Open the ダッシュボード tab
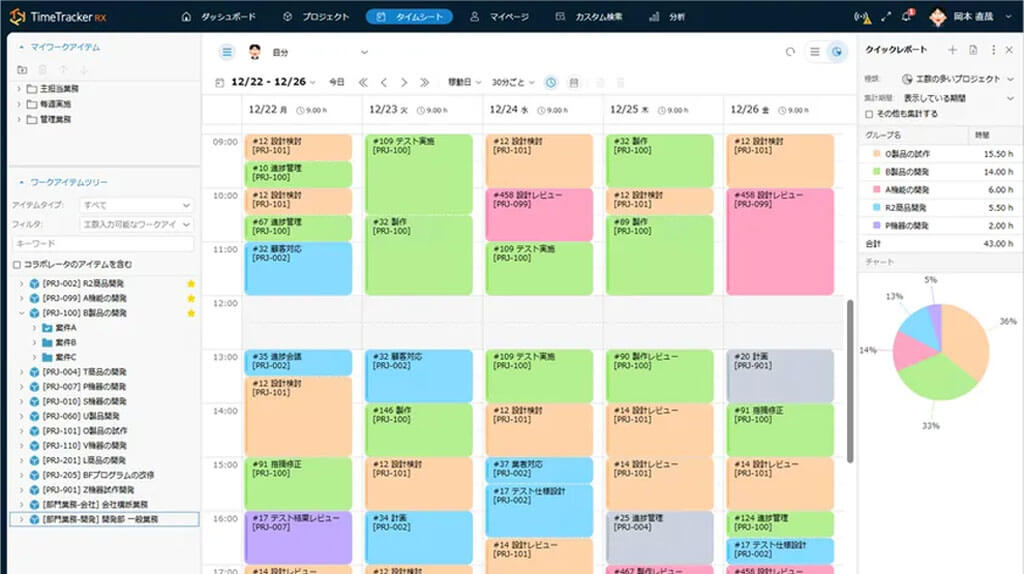 219,17
